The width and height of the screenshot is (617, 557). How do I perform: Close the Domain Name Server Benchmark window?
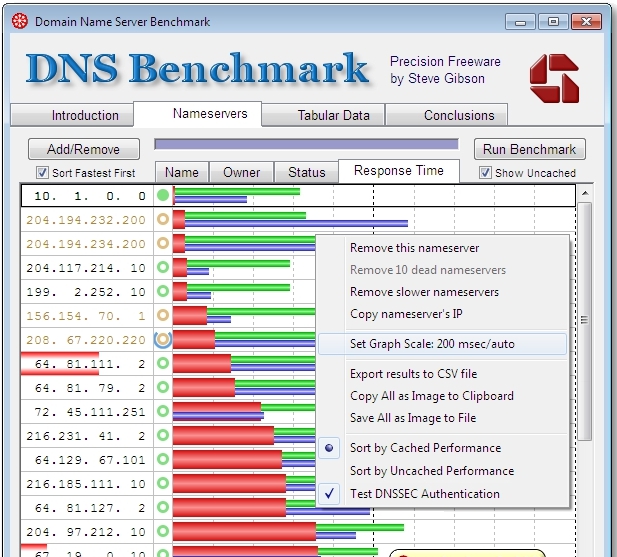coord(586,21)
